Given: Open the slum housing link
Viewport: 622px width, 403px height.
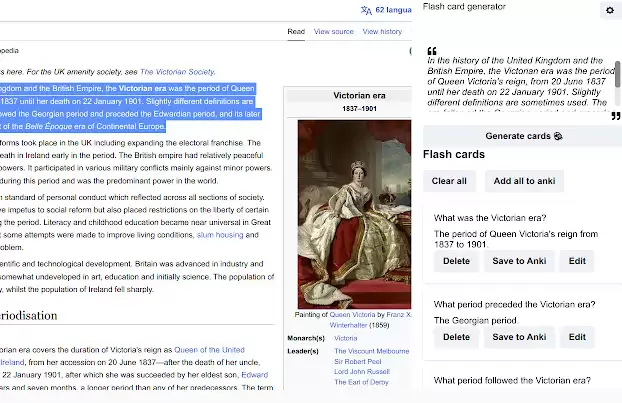Looking at the screenshot, I should pyautogui.click(x=220, y=235).
